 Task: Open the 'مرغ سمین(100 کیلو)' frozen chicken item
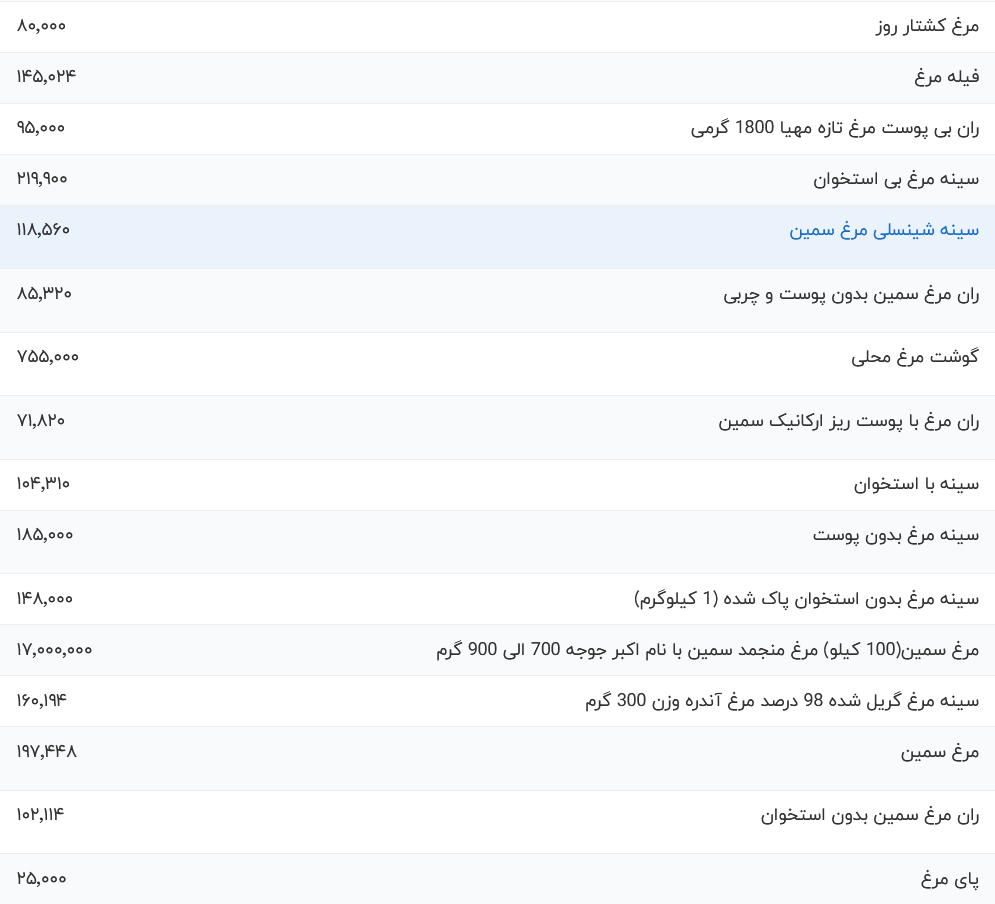pos(707,650)
